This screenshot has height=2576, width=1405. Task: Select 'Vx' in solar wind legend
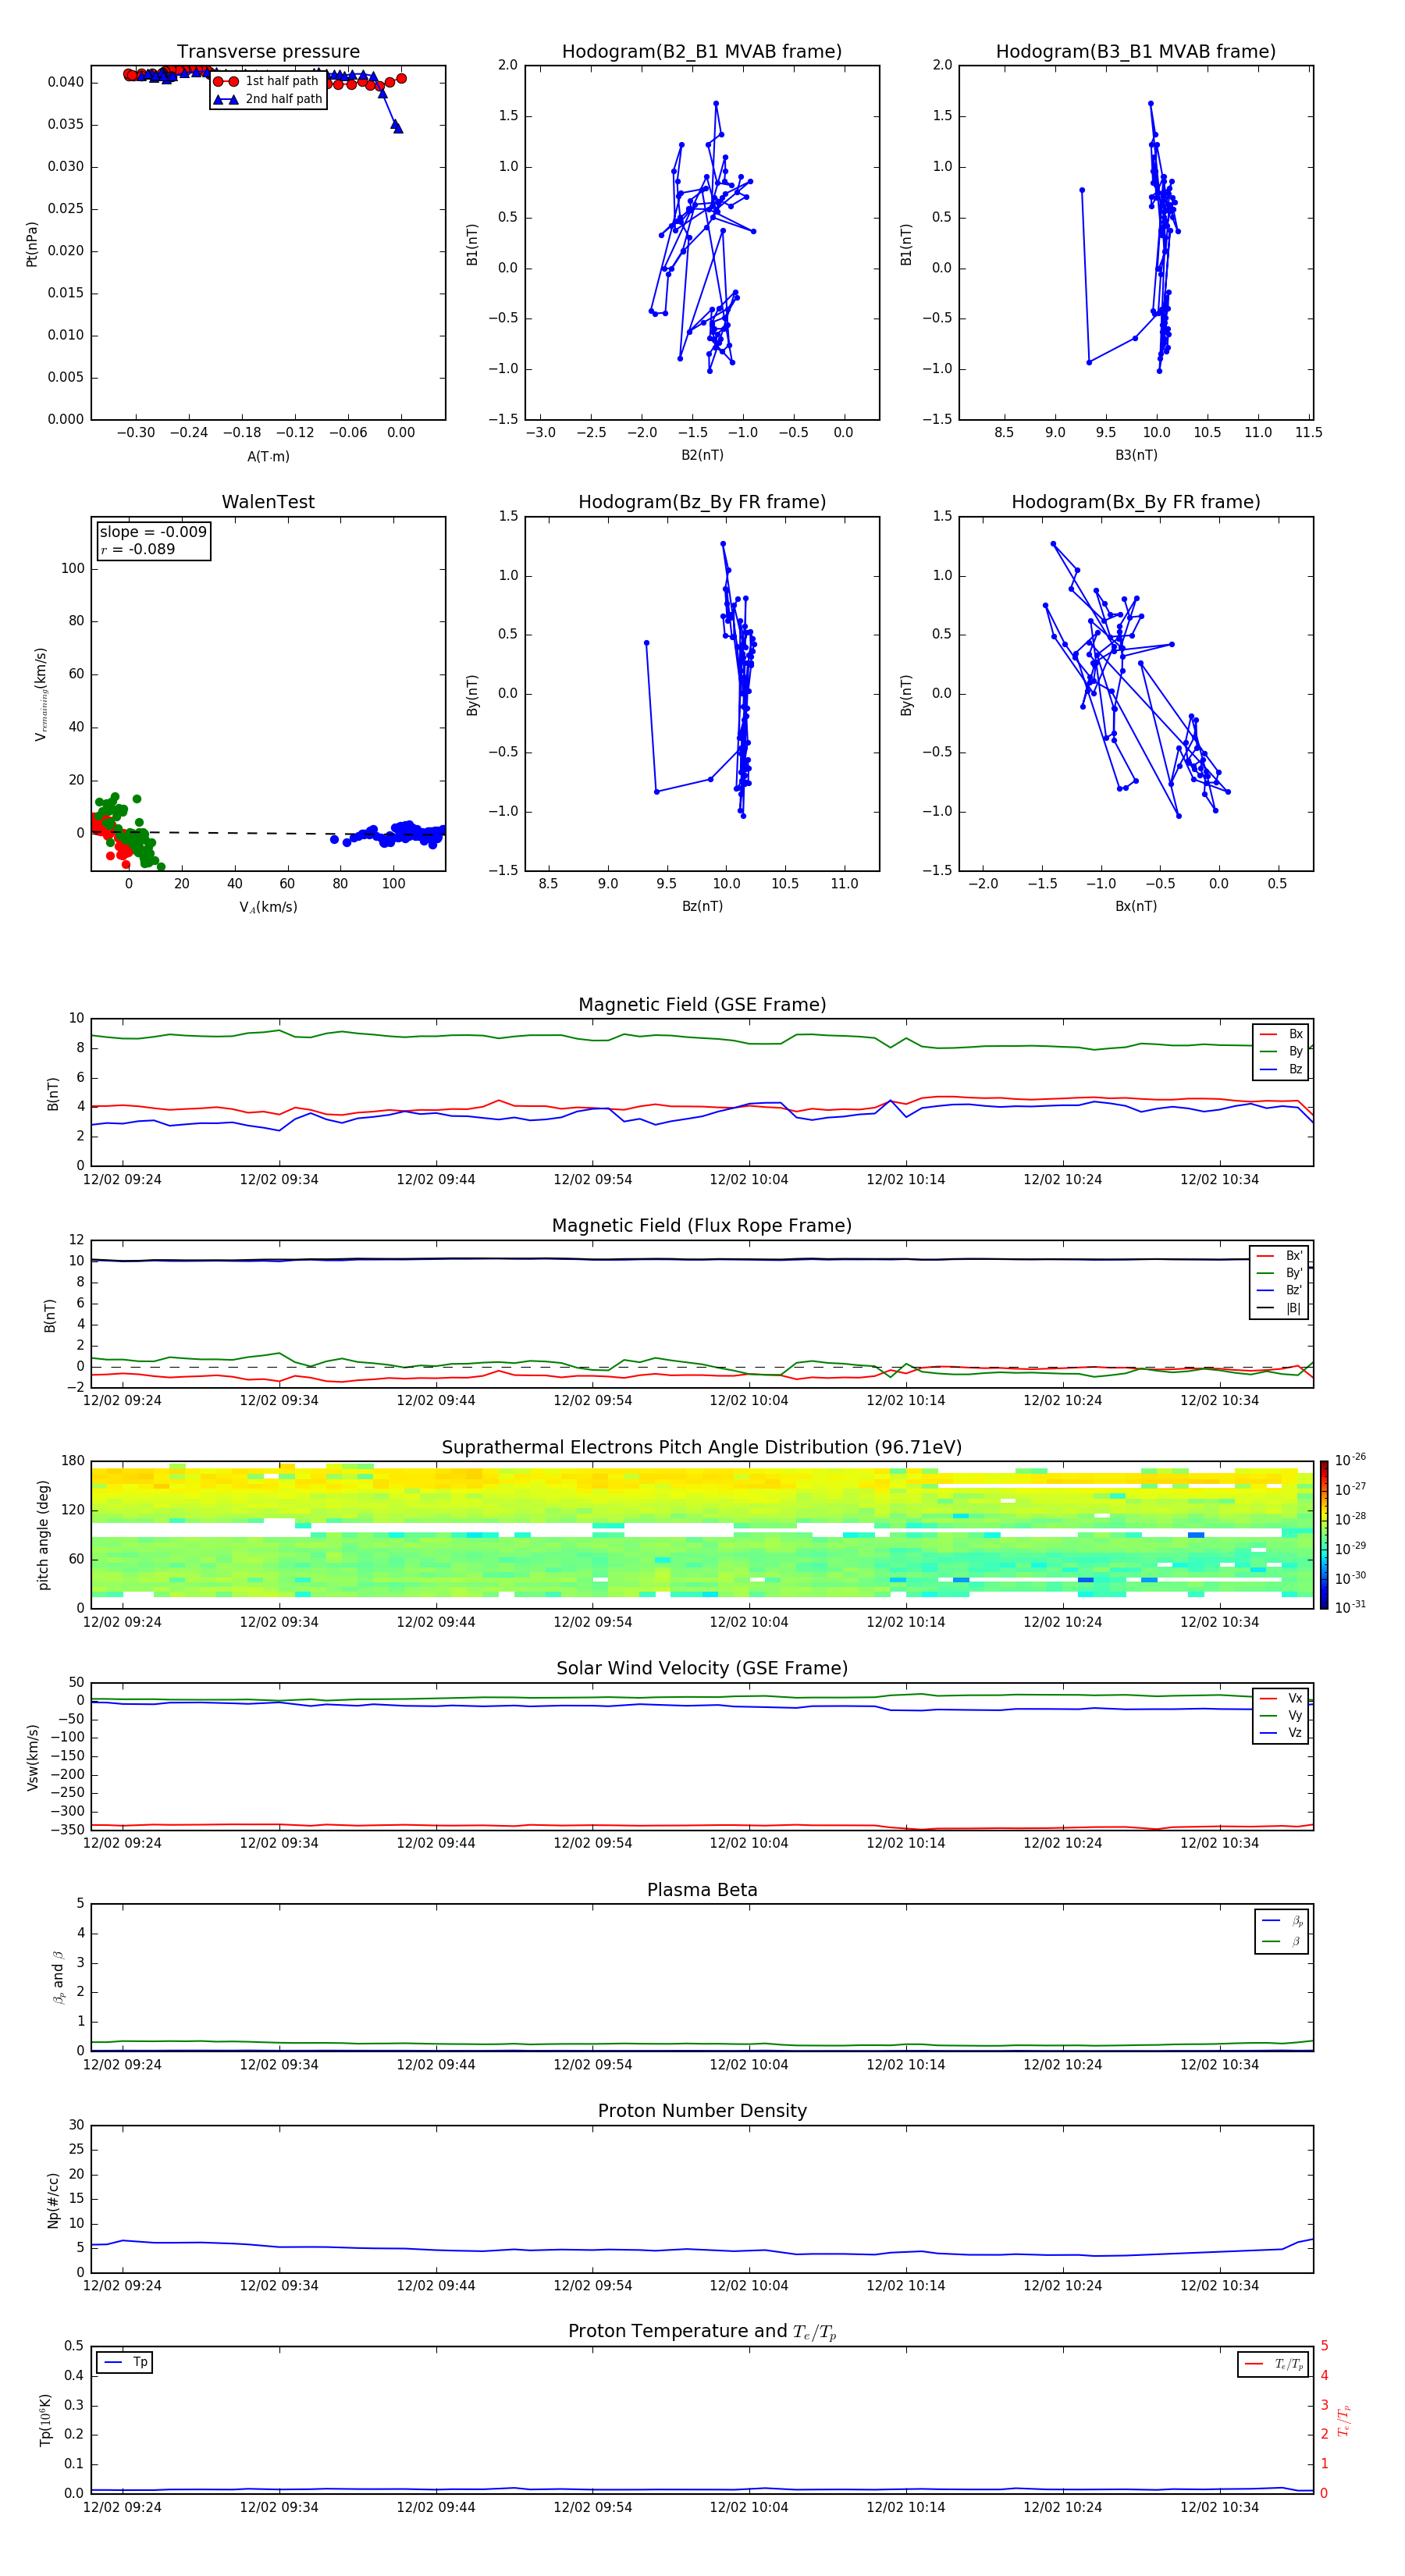[1281, 1698]
